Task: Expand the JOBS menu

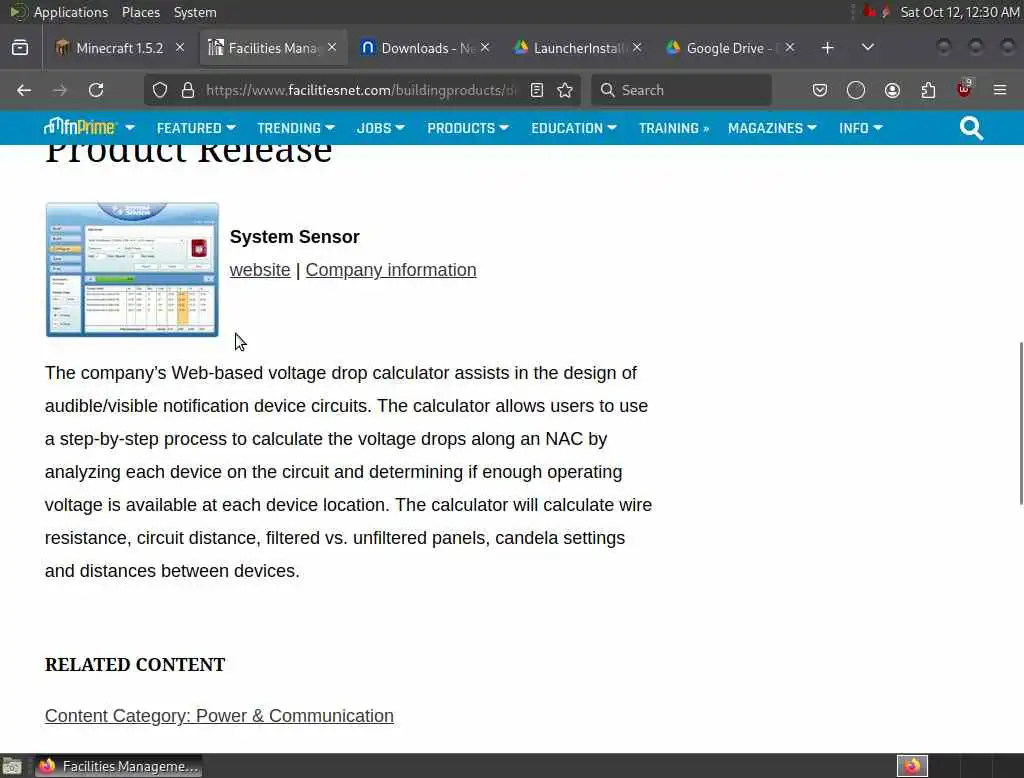Action: pos(381,128)
